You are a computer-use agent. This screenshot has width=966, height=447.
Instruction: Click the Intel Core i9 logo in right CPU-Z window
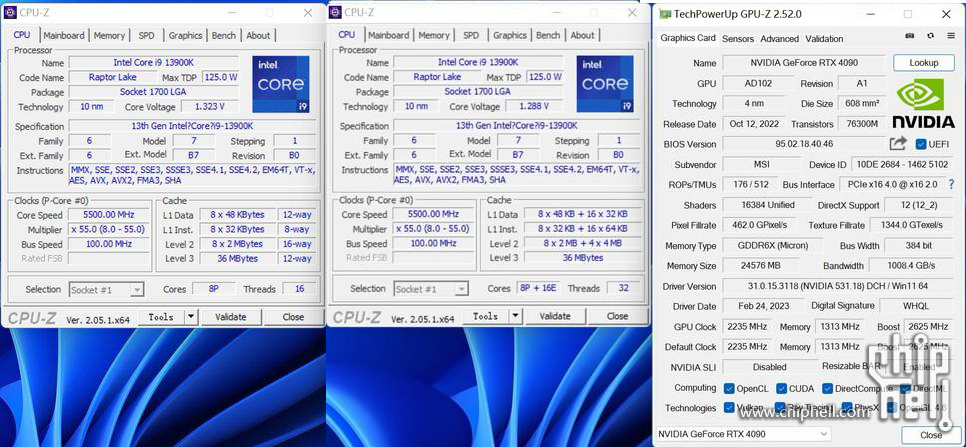604,84
